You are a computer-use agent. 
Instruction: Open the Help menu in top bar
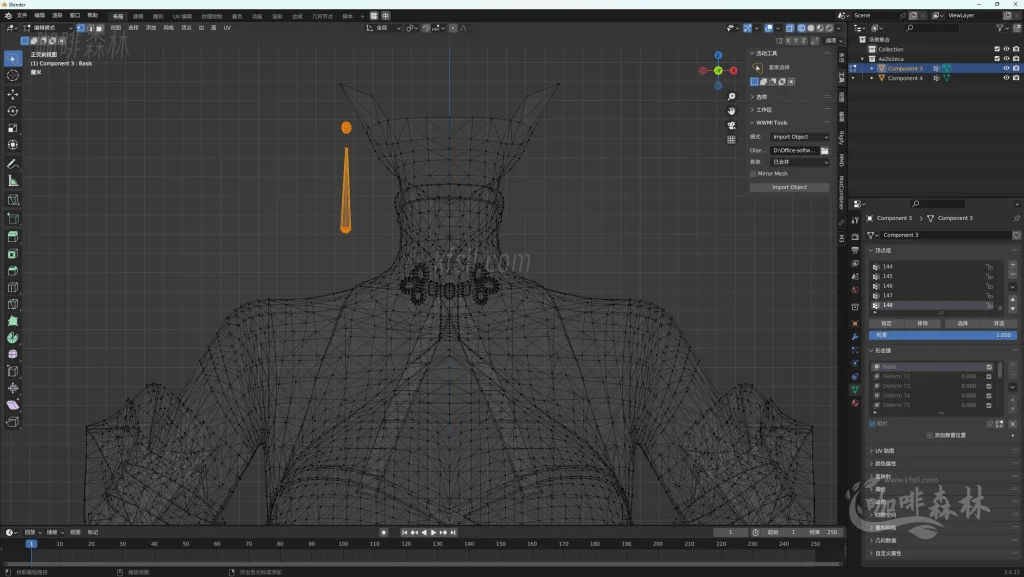[x=93, y=16]
